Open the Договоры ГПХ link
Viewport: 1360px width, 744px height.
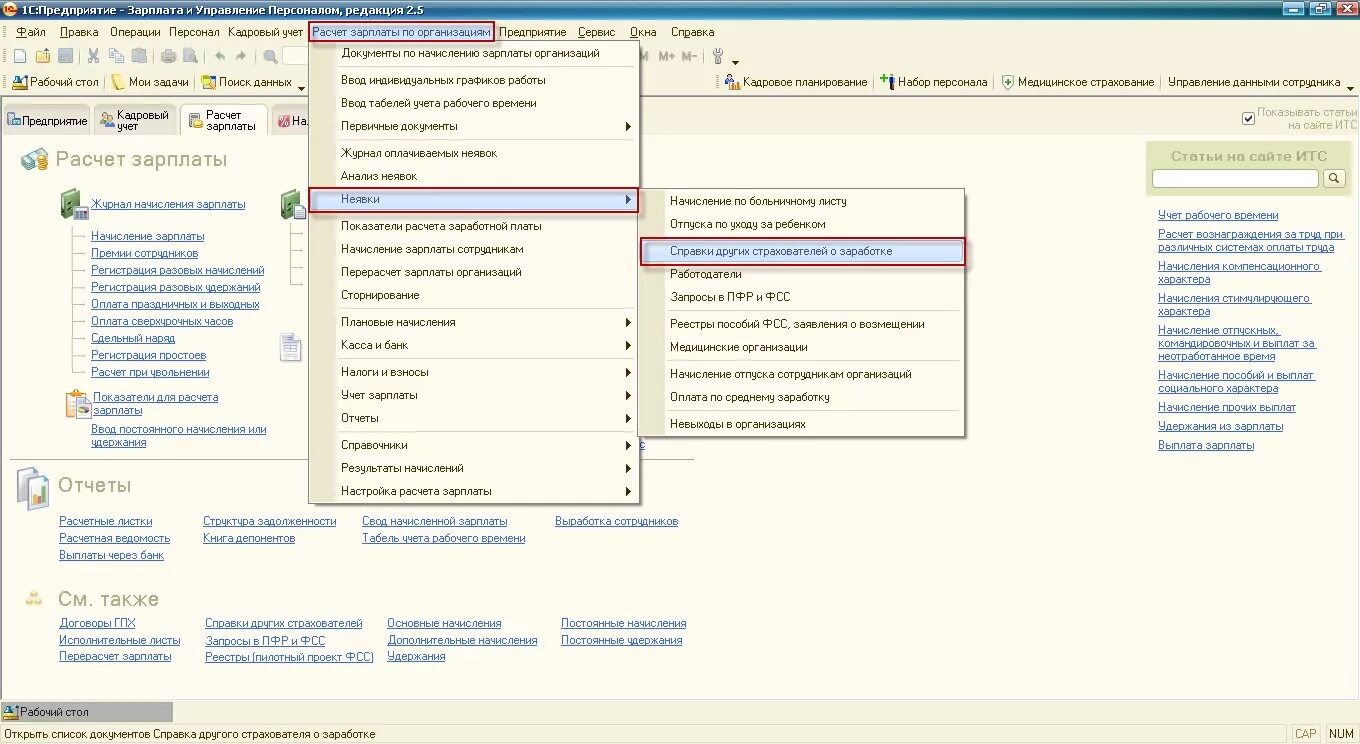[x=97, y=623]
